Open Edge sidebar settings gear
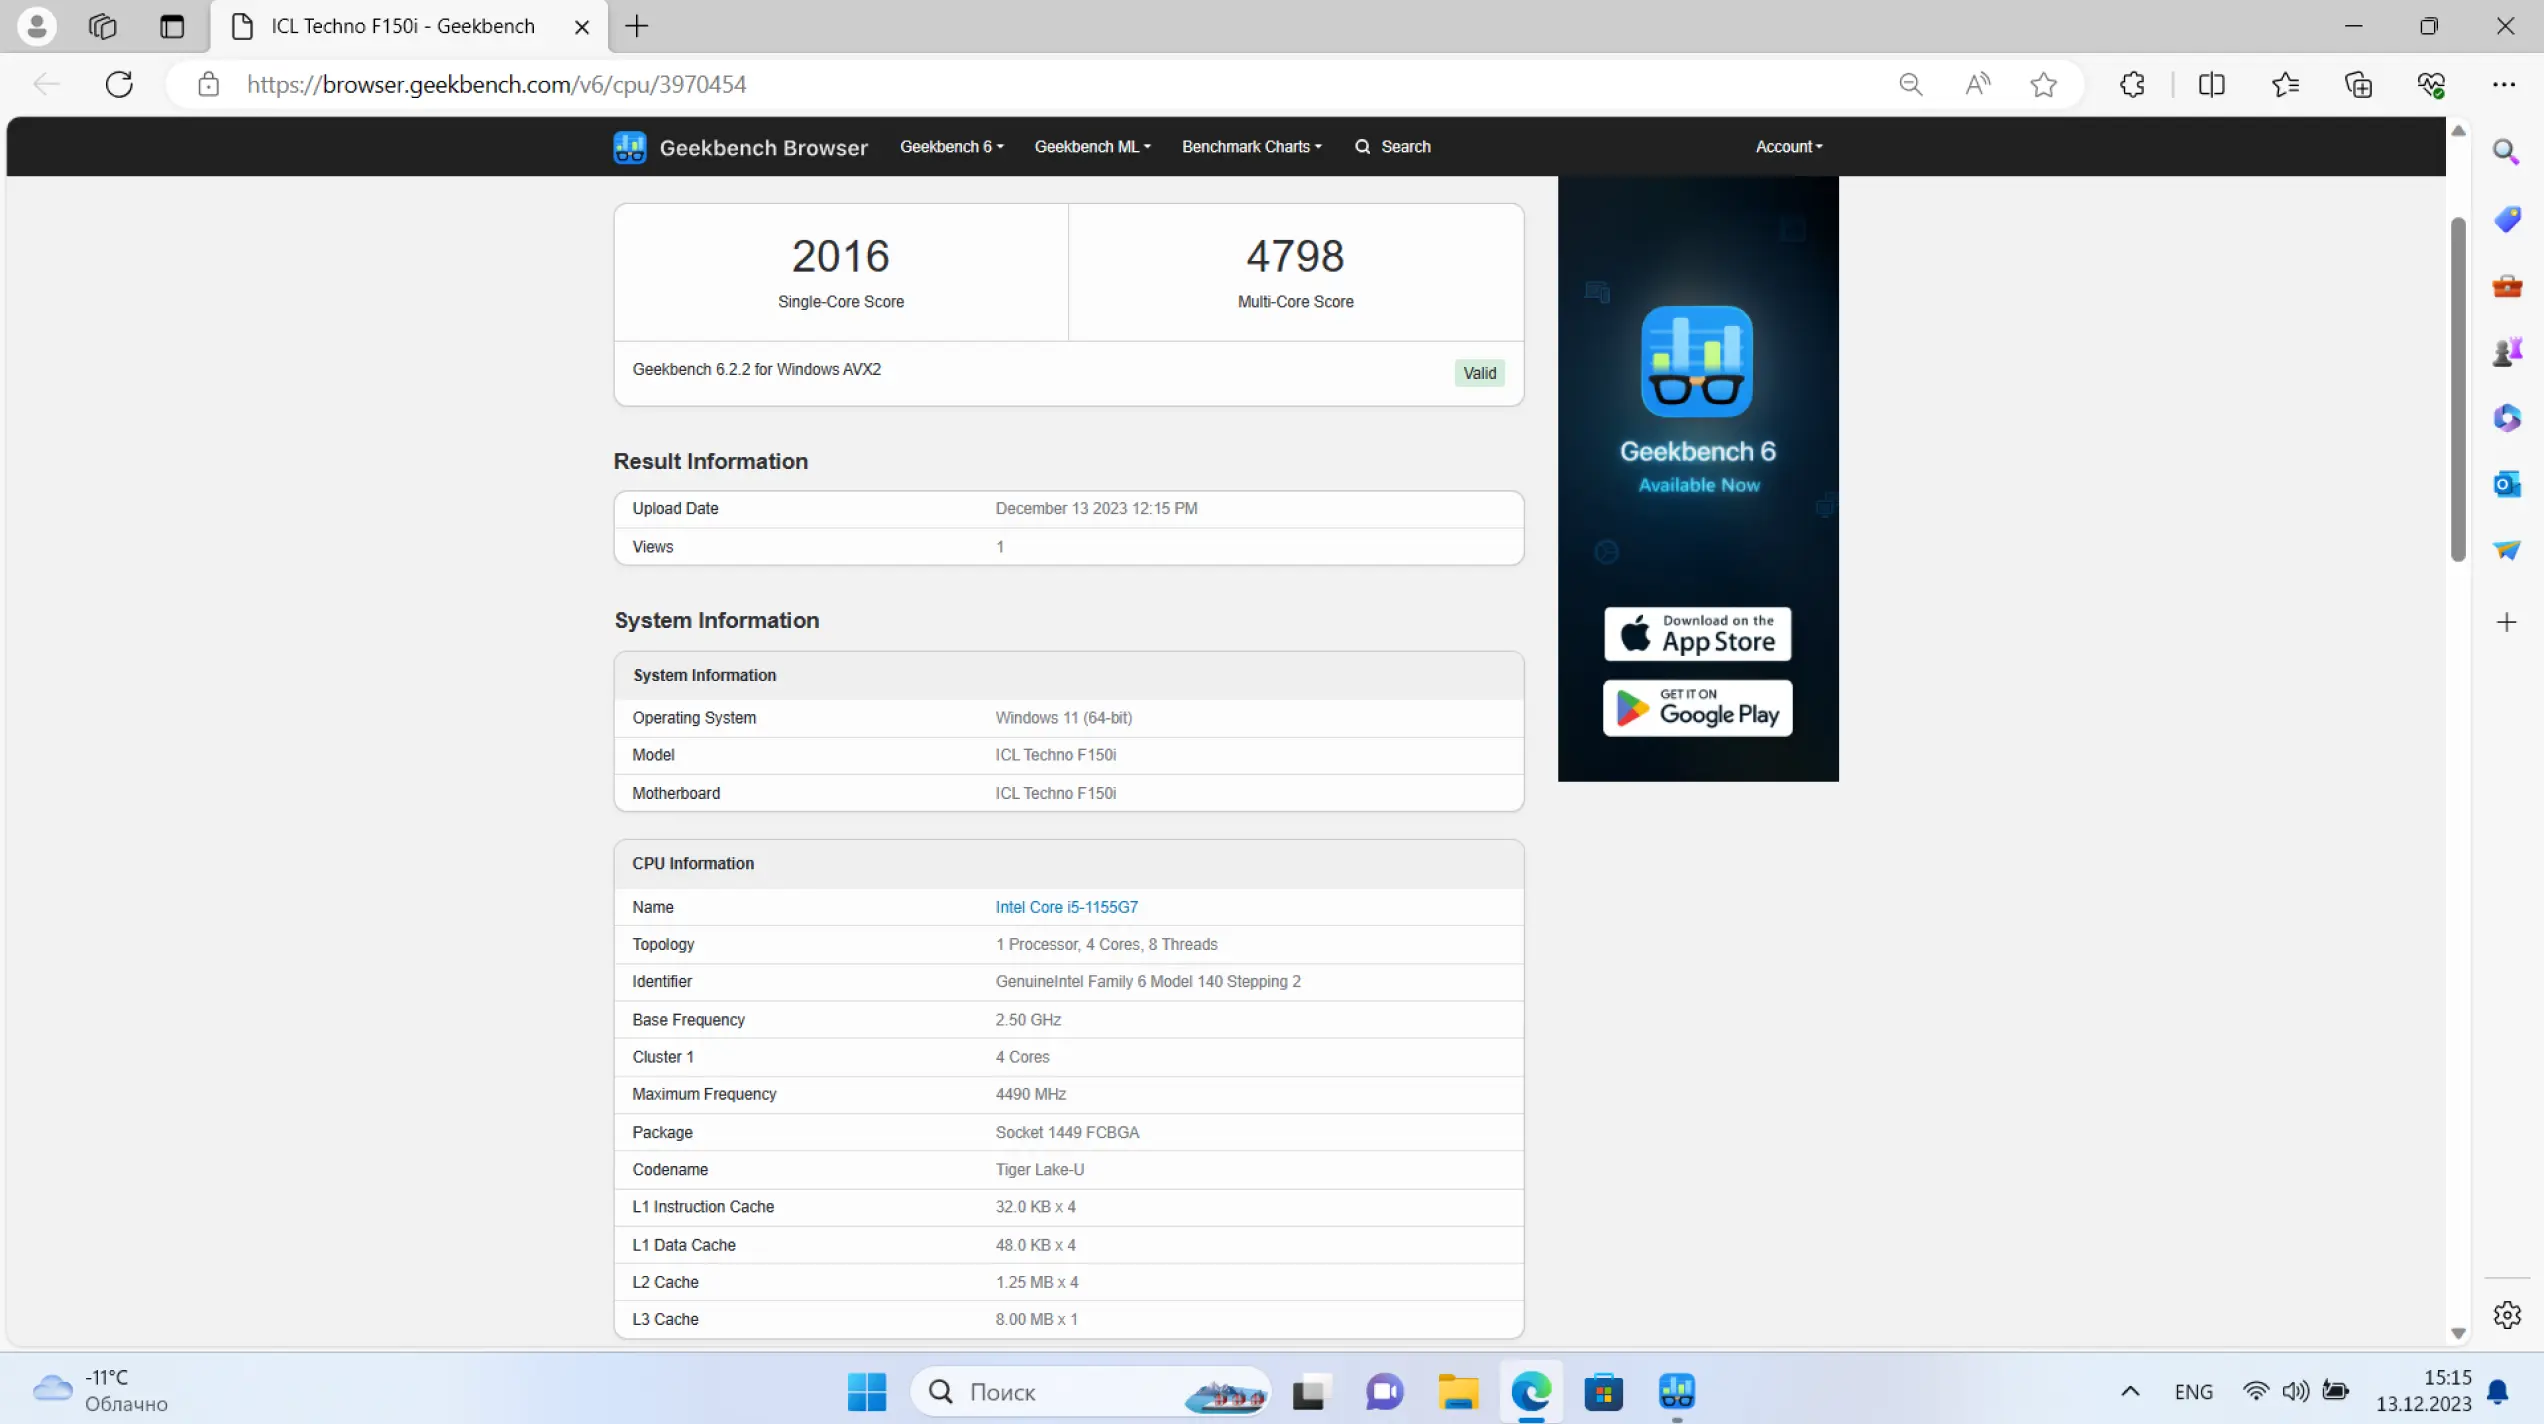The width and height of the screenshot is (2544, 1424). 2506,1315
